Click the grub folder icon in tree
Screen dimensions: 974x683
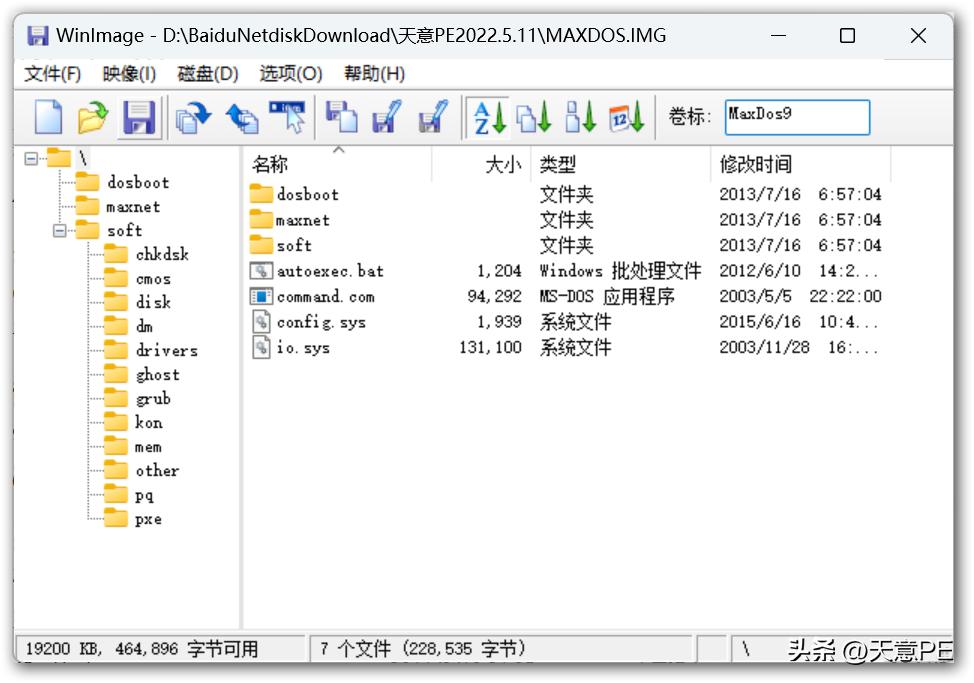coord(116,398)
